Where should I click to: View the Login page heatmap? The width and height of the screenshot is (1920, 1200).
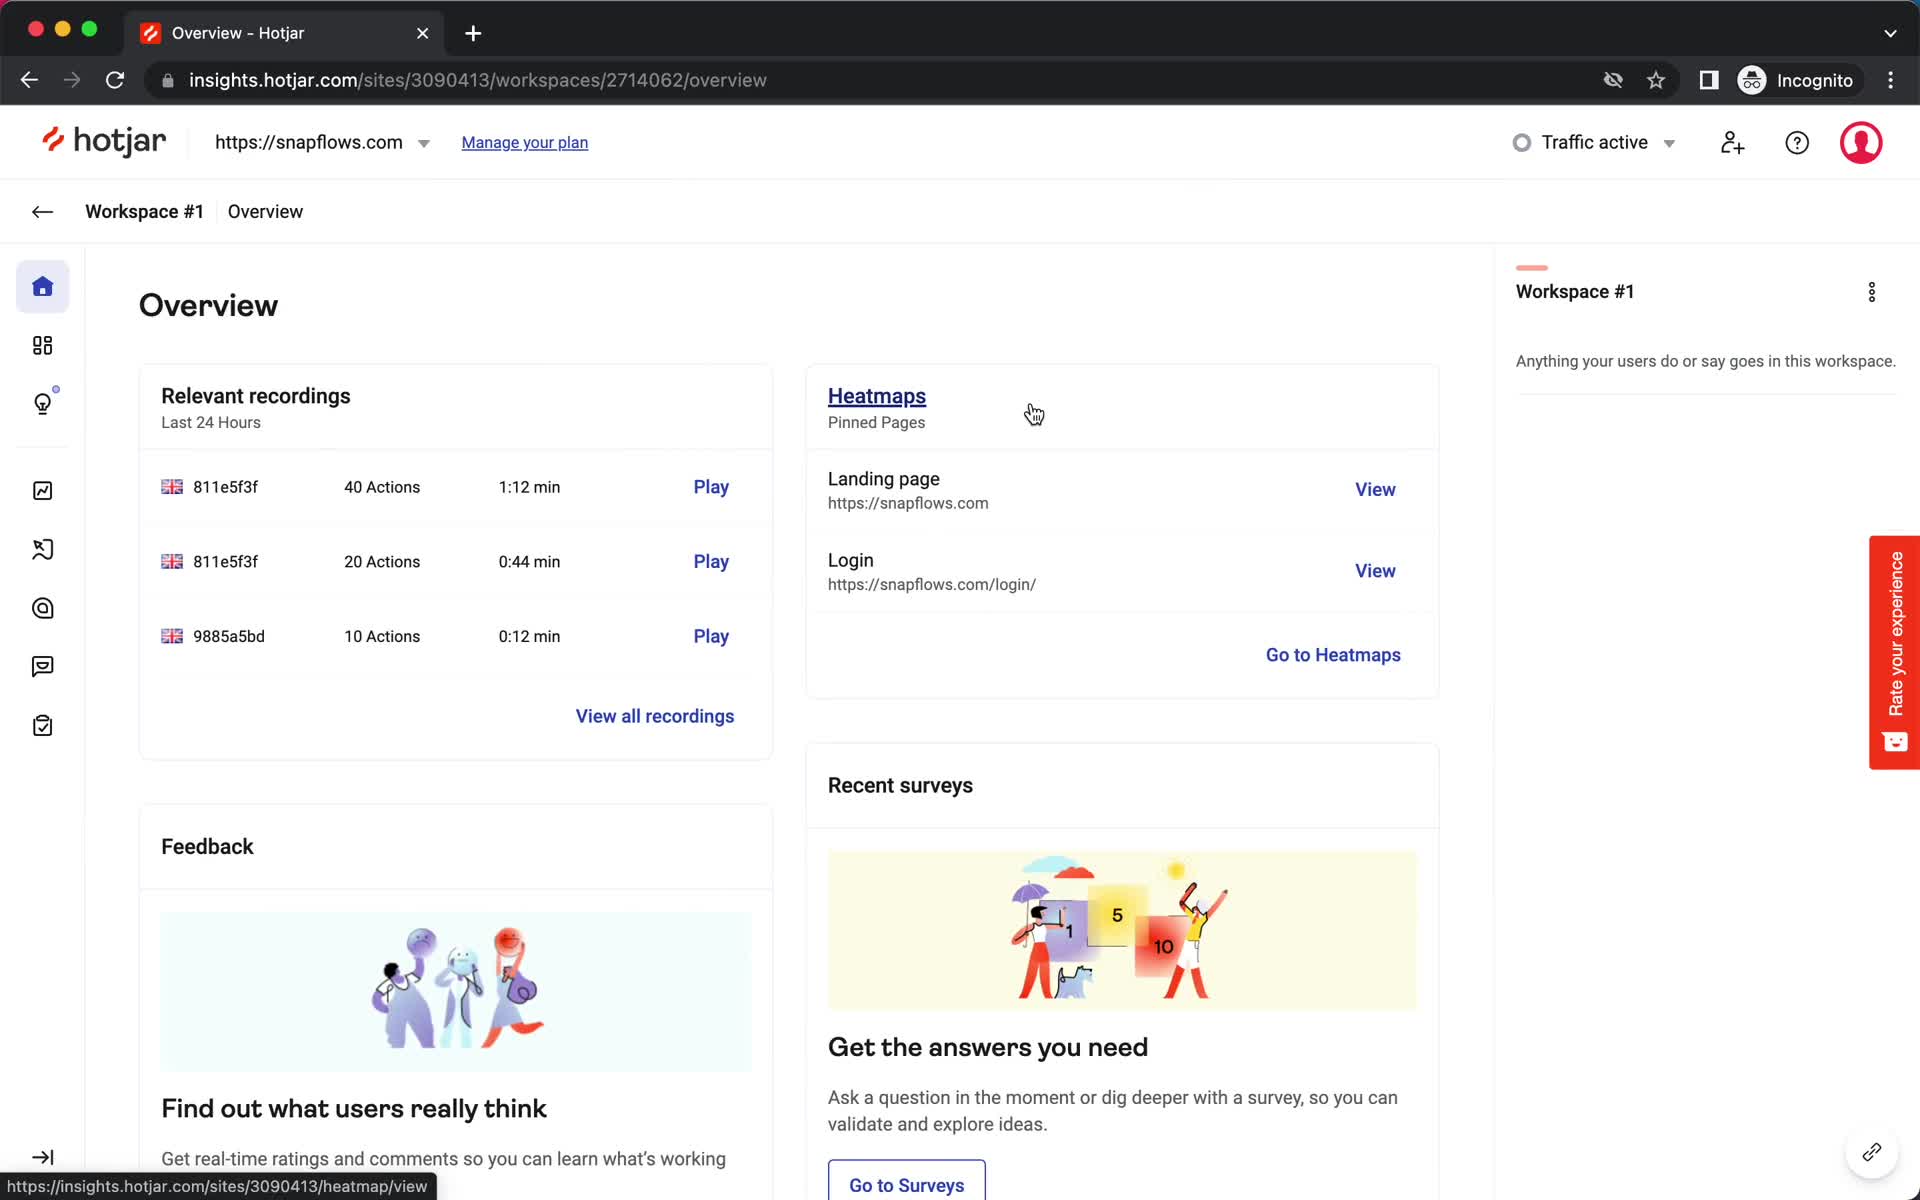tap(1375, 571)
